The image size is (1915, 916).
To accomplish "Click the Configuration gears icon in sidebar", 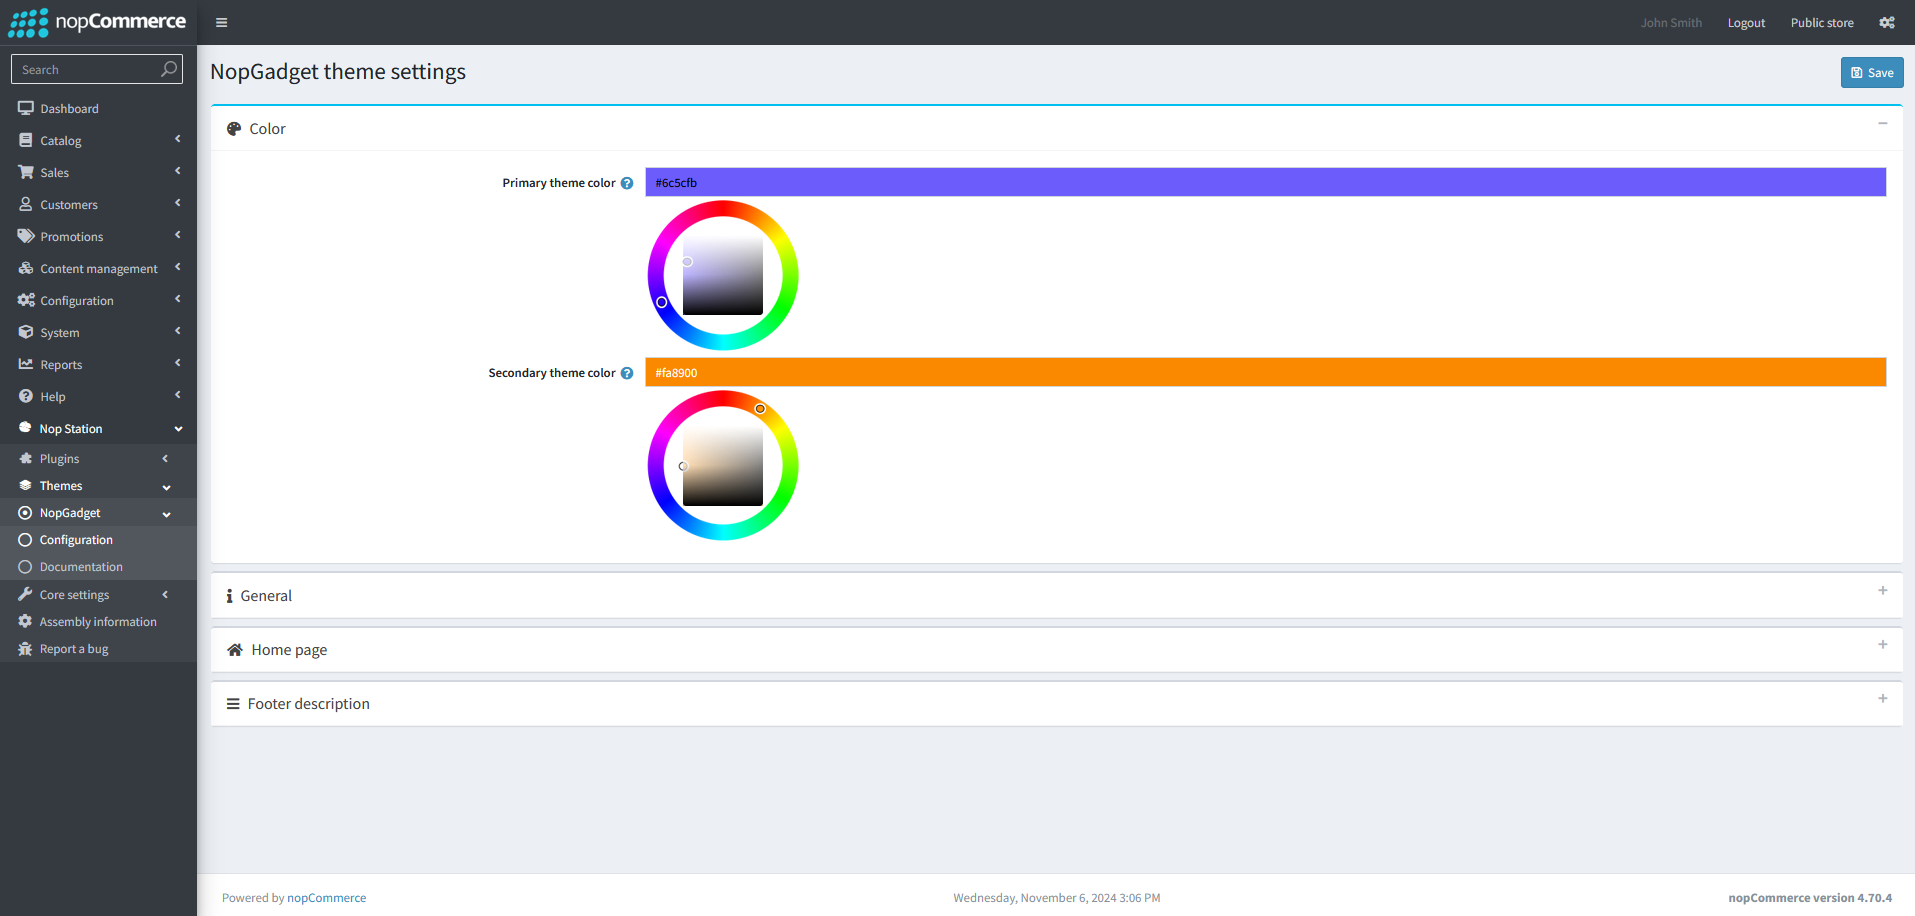I will [x=26, y=300].
